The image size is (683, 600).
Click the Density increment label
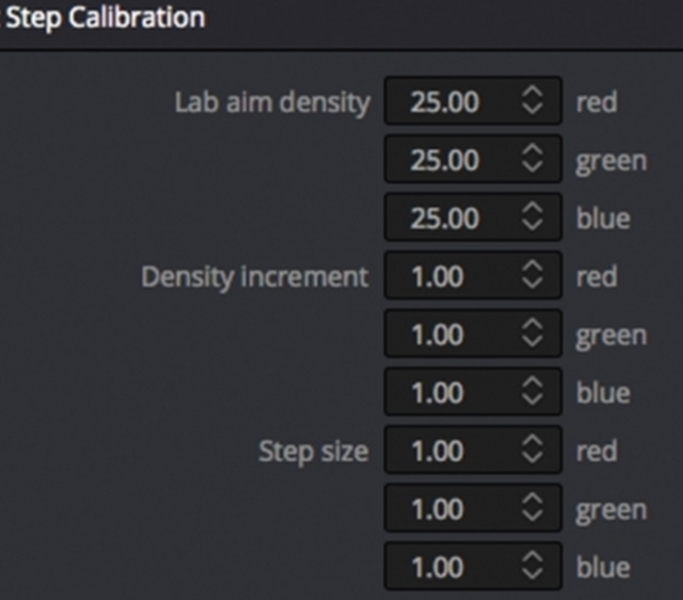coord(254,277)
